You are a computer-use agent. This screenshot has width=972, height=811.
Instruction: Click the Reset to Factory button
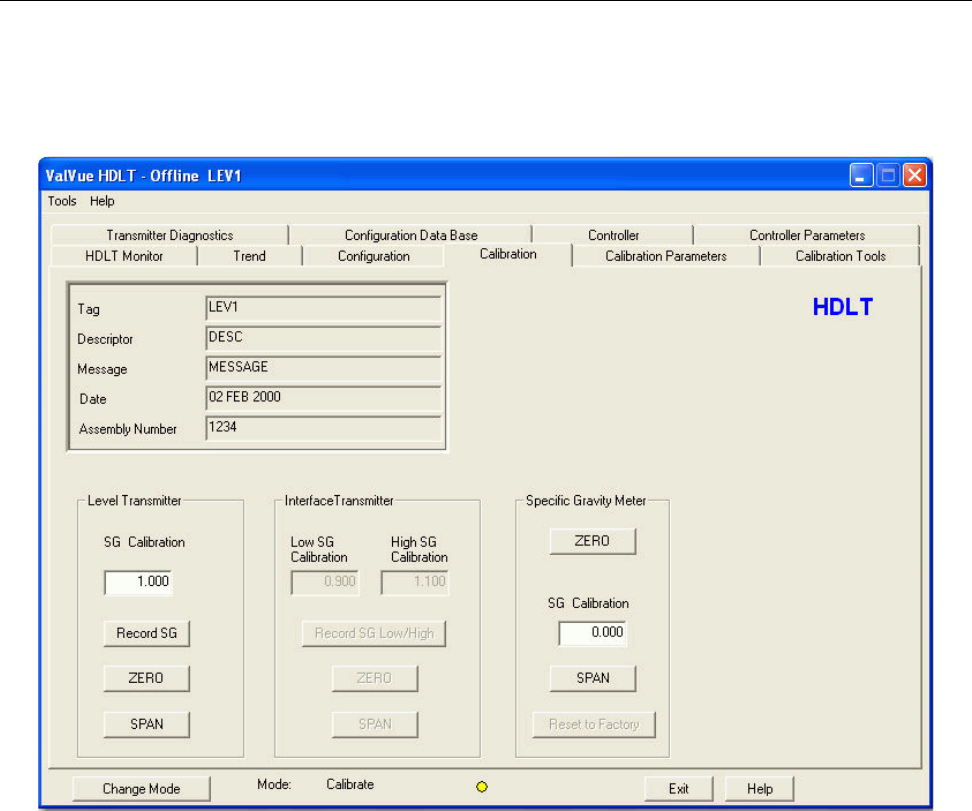tap(594, 724)
